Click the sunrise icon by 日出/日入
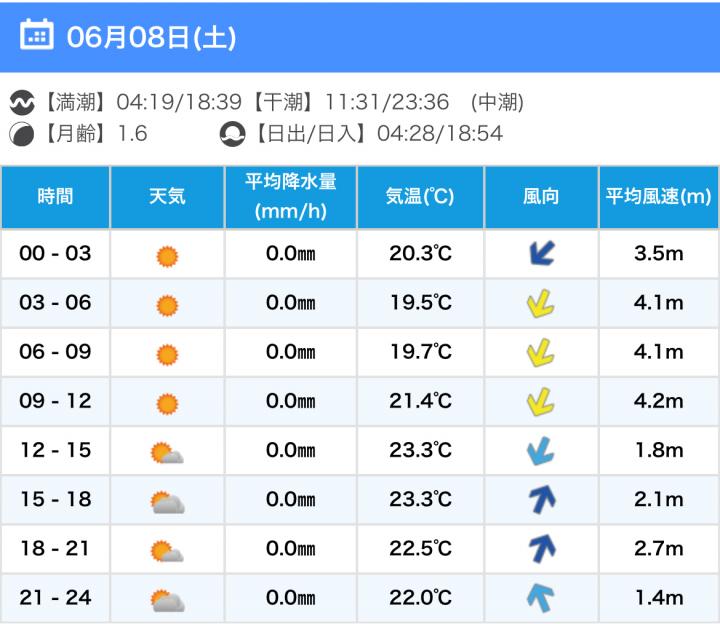Screen dimensions: 720x624 [x=232, y=133]
